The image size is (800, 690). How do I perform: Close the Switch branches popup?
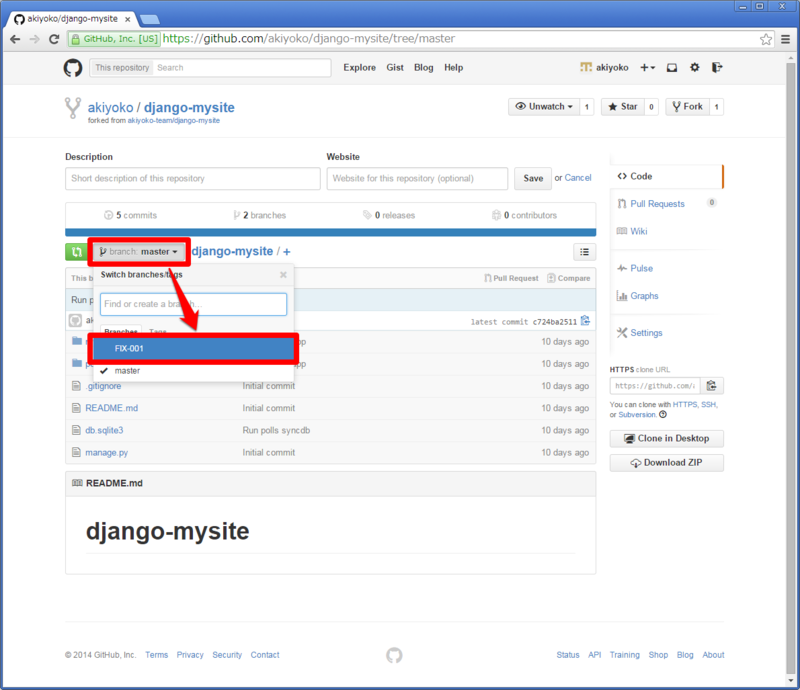[x=283, y=275]
